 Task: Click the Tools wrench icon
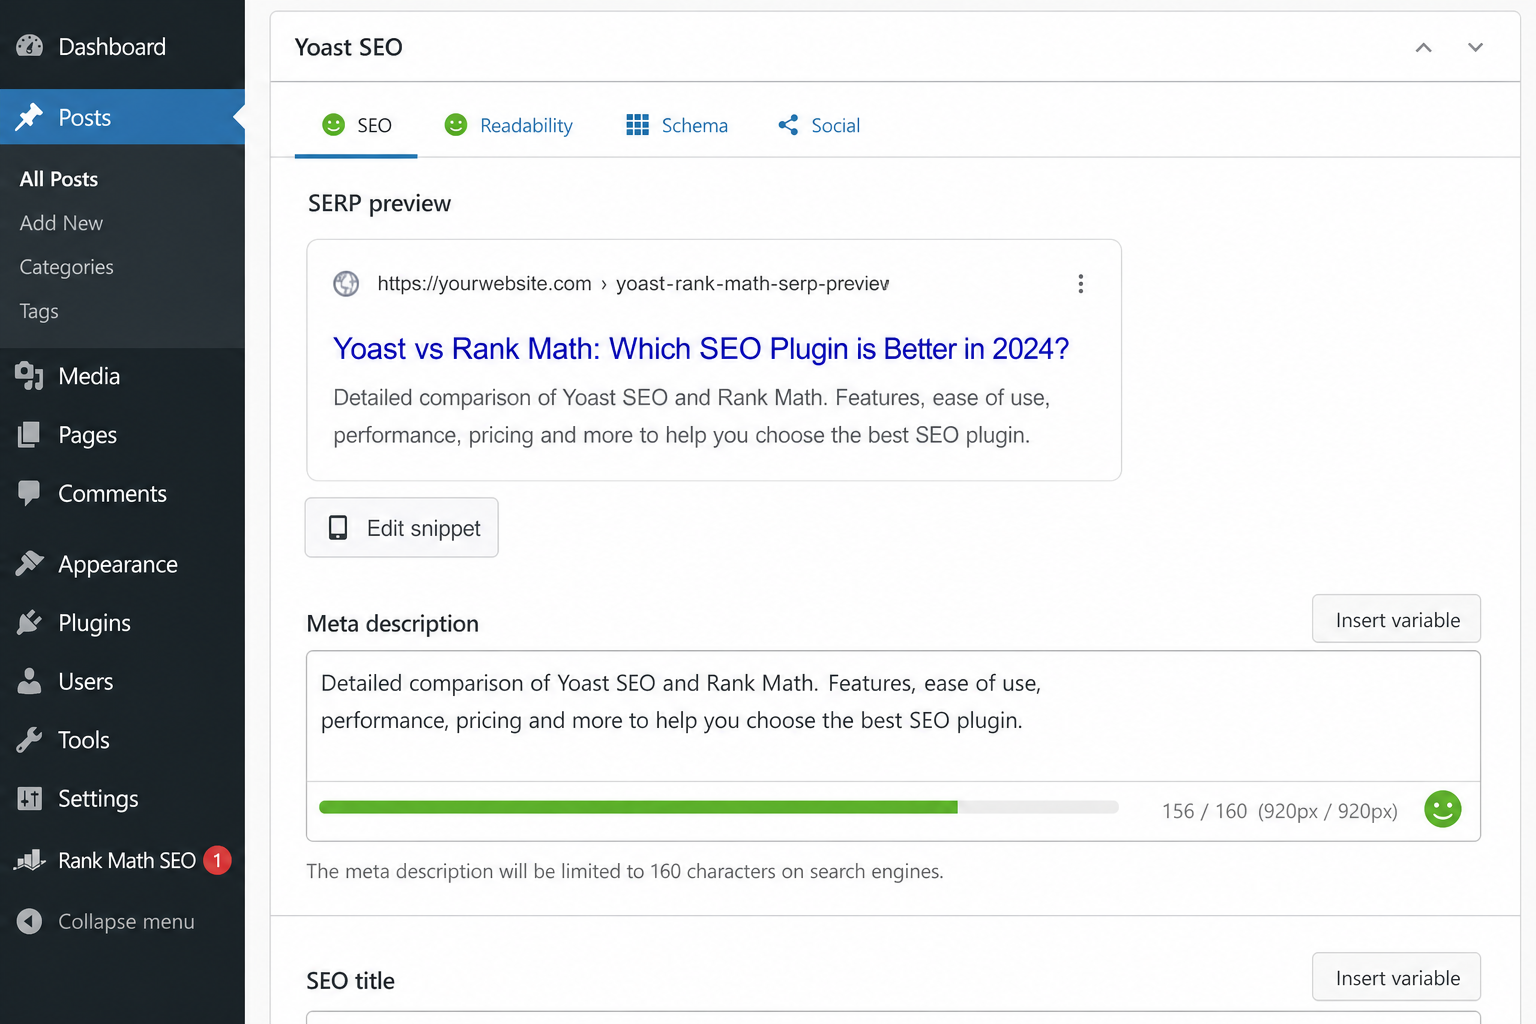[x=30, y=740]
